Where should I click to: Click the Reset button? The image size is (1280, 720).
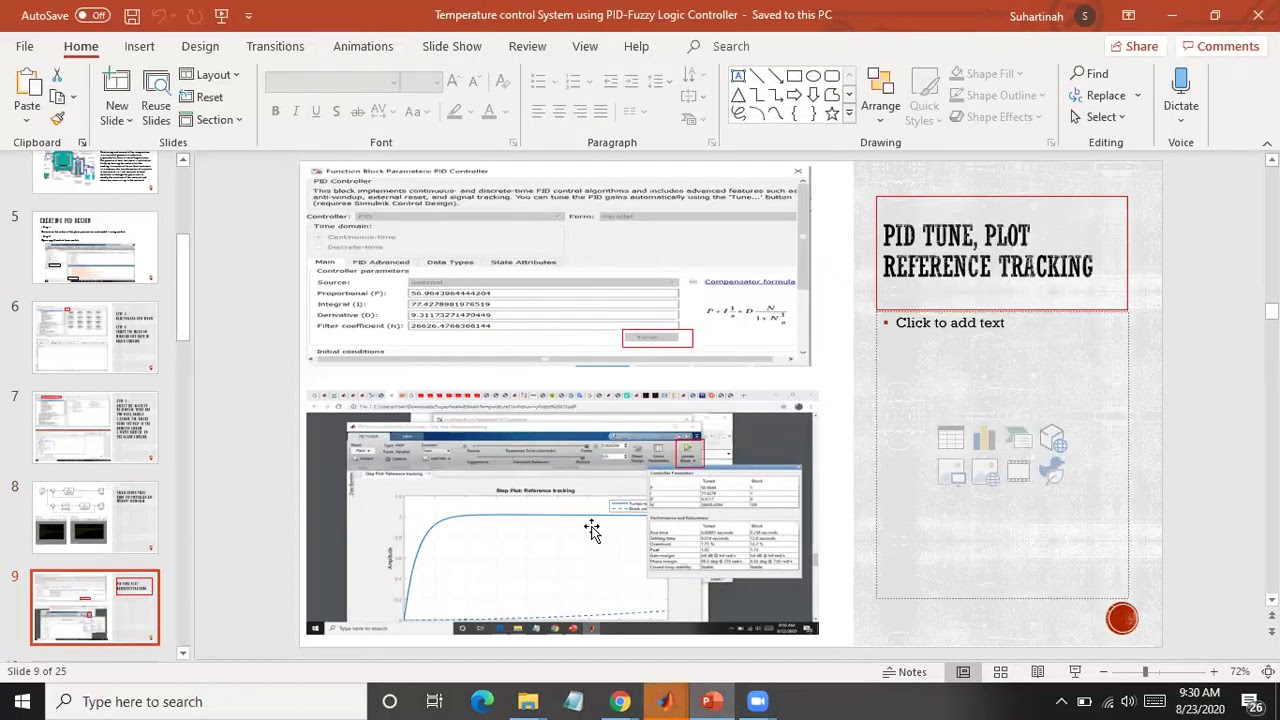[201, 97]
